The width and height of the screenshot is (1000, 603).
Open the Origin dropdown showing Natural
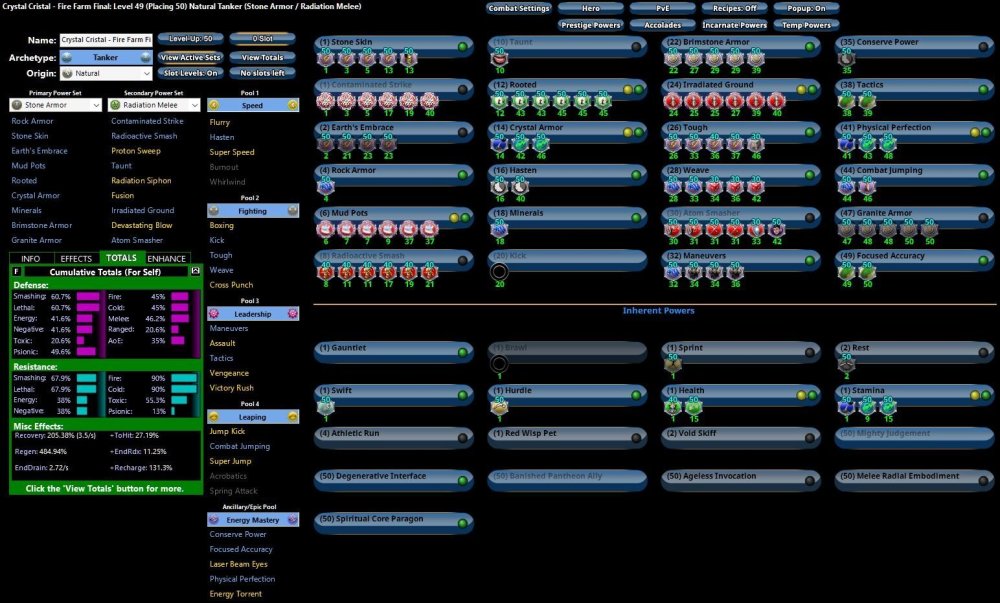[x=105, y=73]
